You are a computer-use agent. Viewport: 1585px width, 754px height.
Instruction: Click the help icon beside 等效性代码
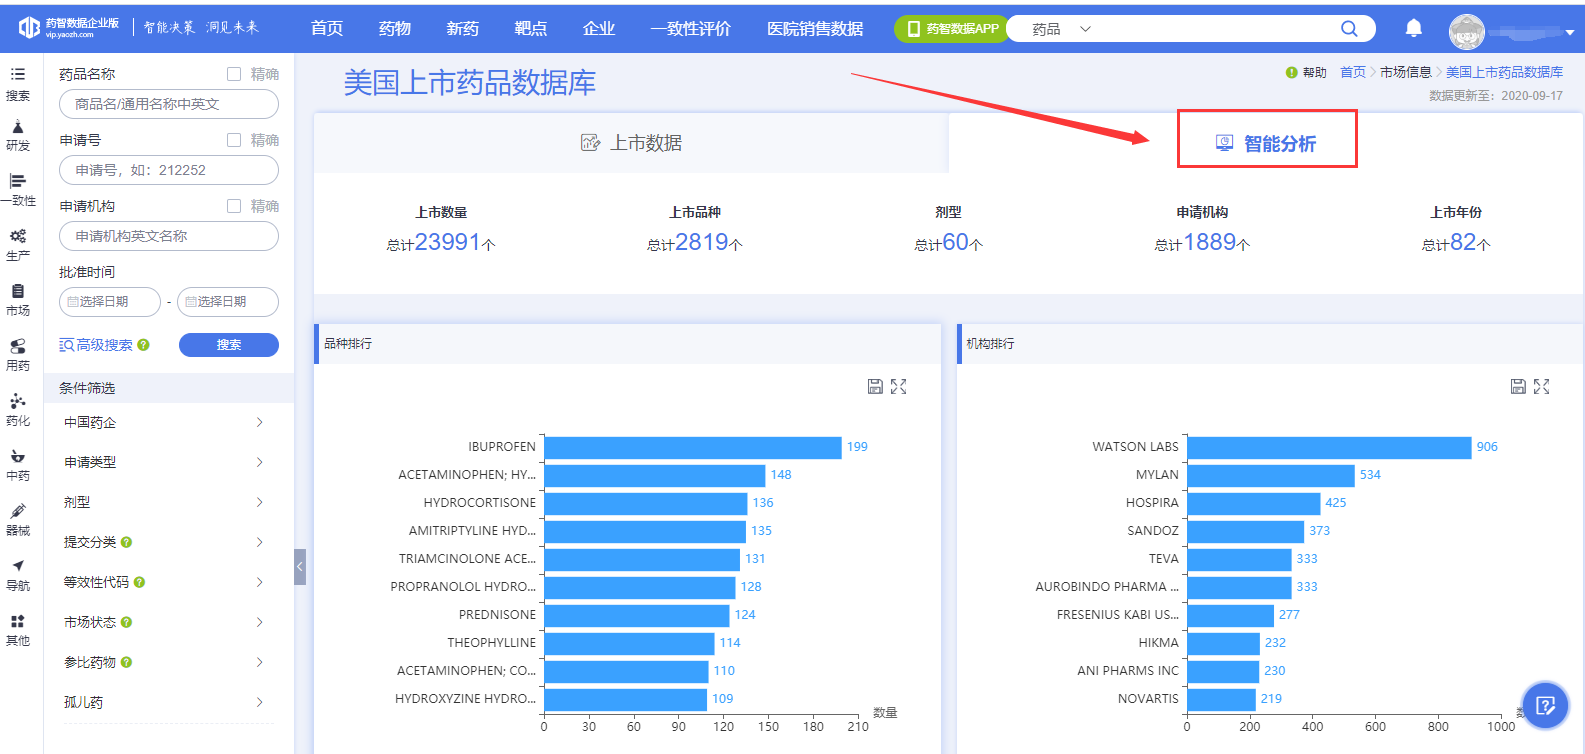139,582
